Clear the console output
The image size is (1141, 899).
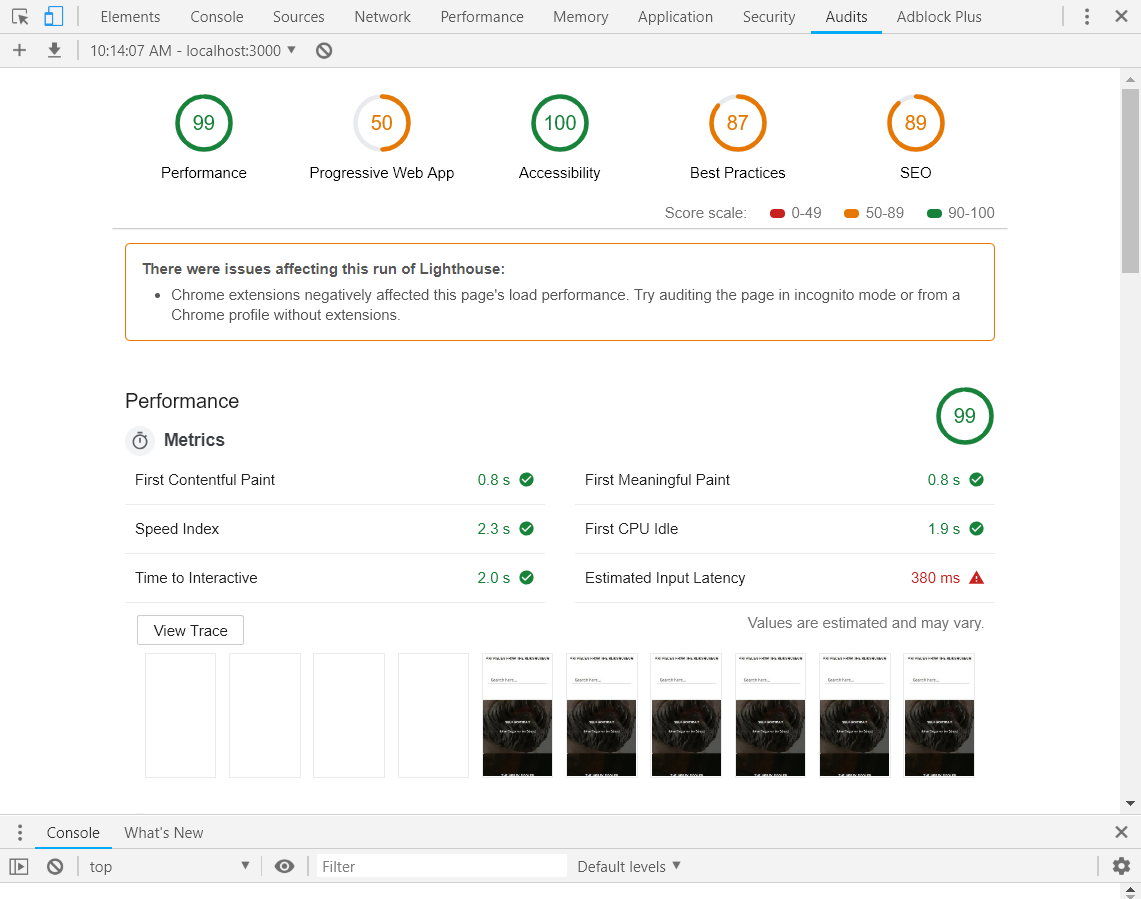[x=55, y=866]
